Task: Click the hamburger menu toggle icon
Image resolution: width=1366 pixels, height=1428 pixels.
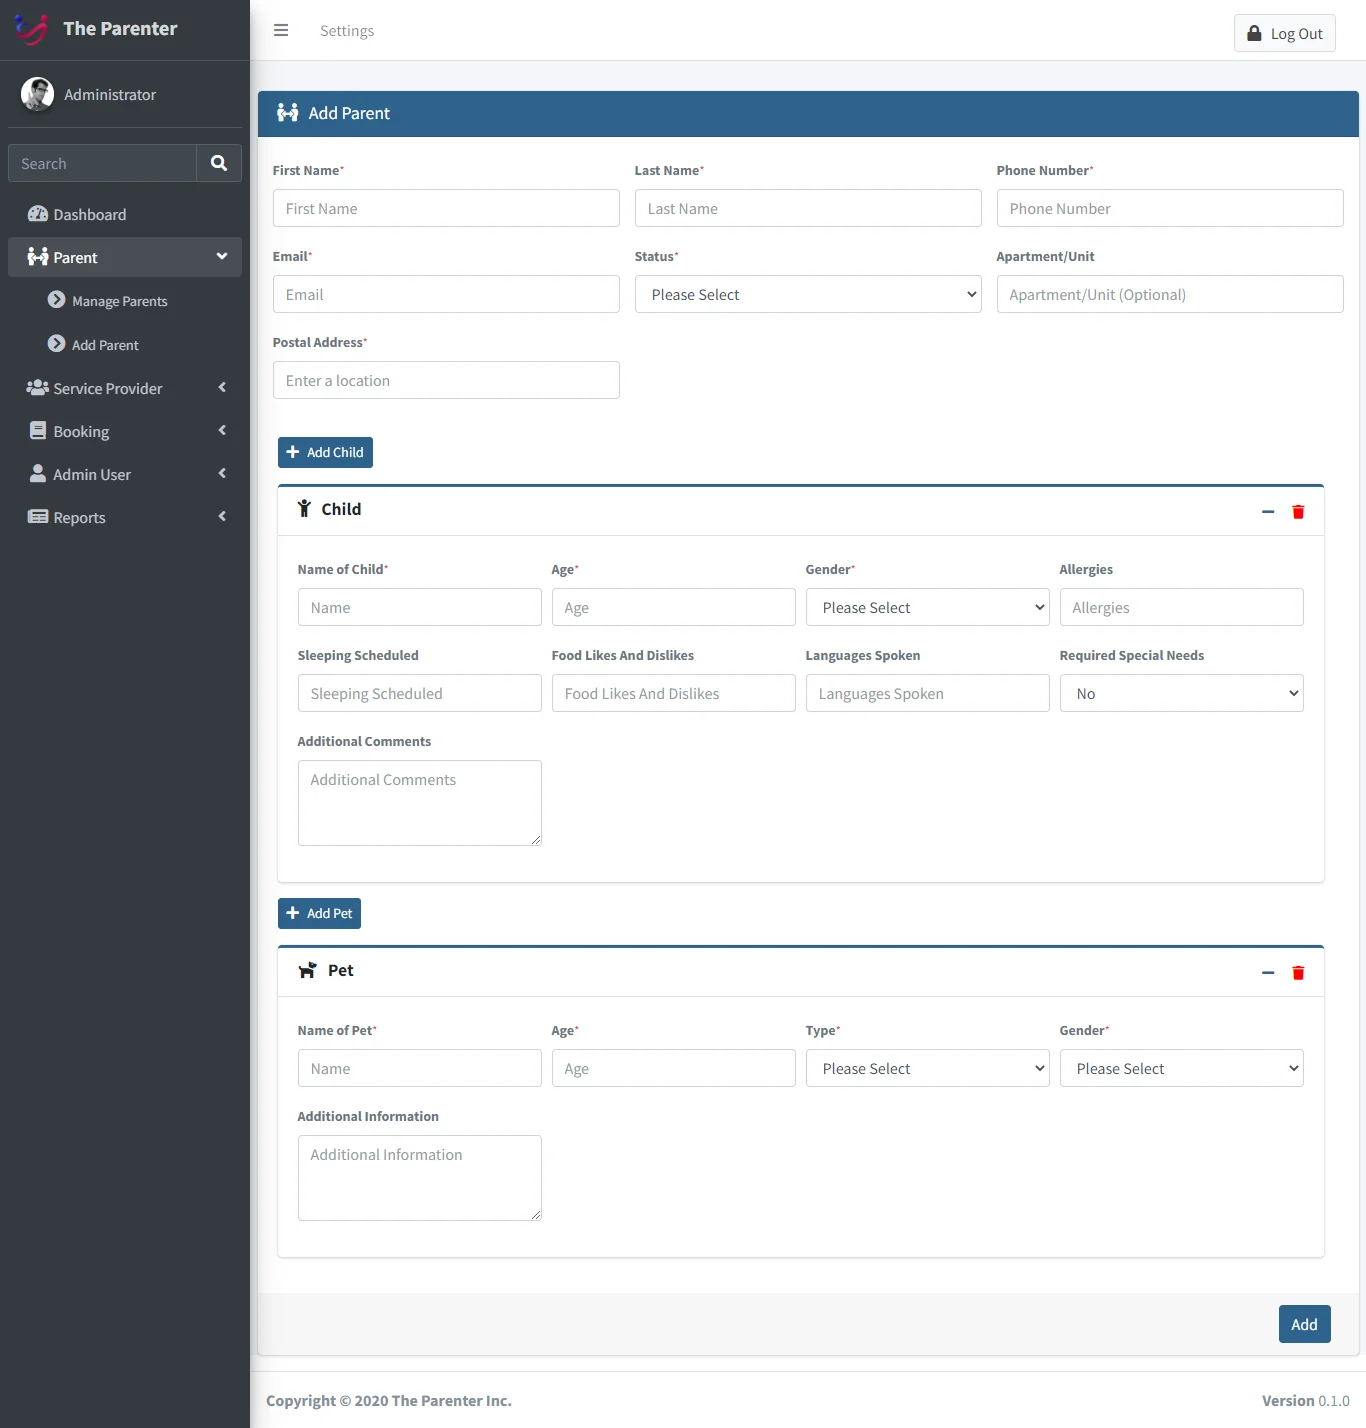Action: pos(281,30)
